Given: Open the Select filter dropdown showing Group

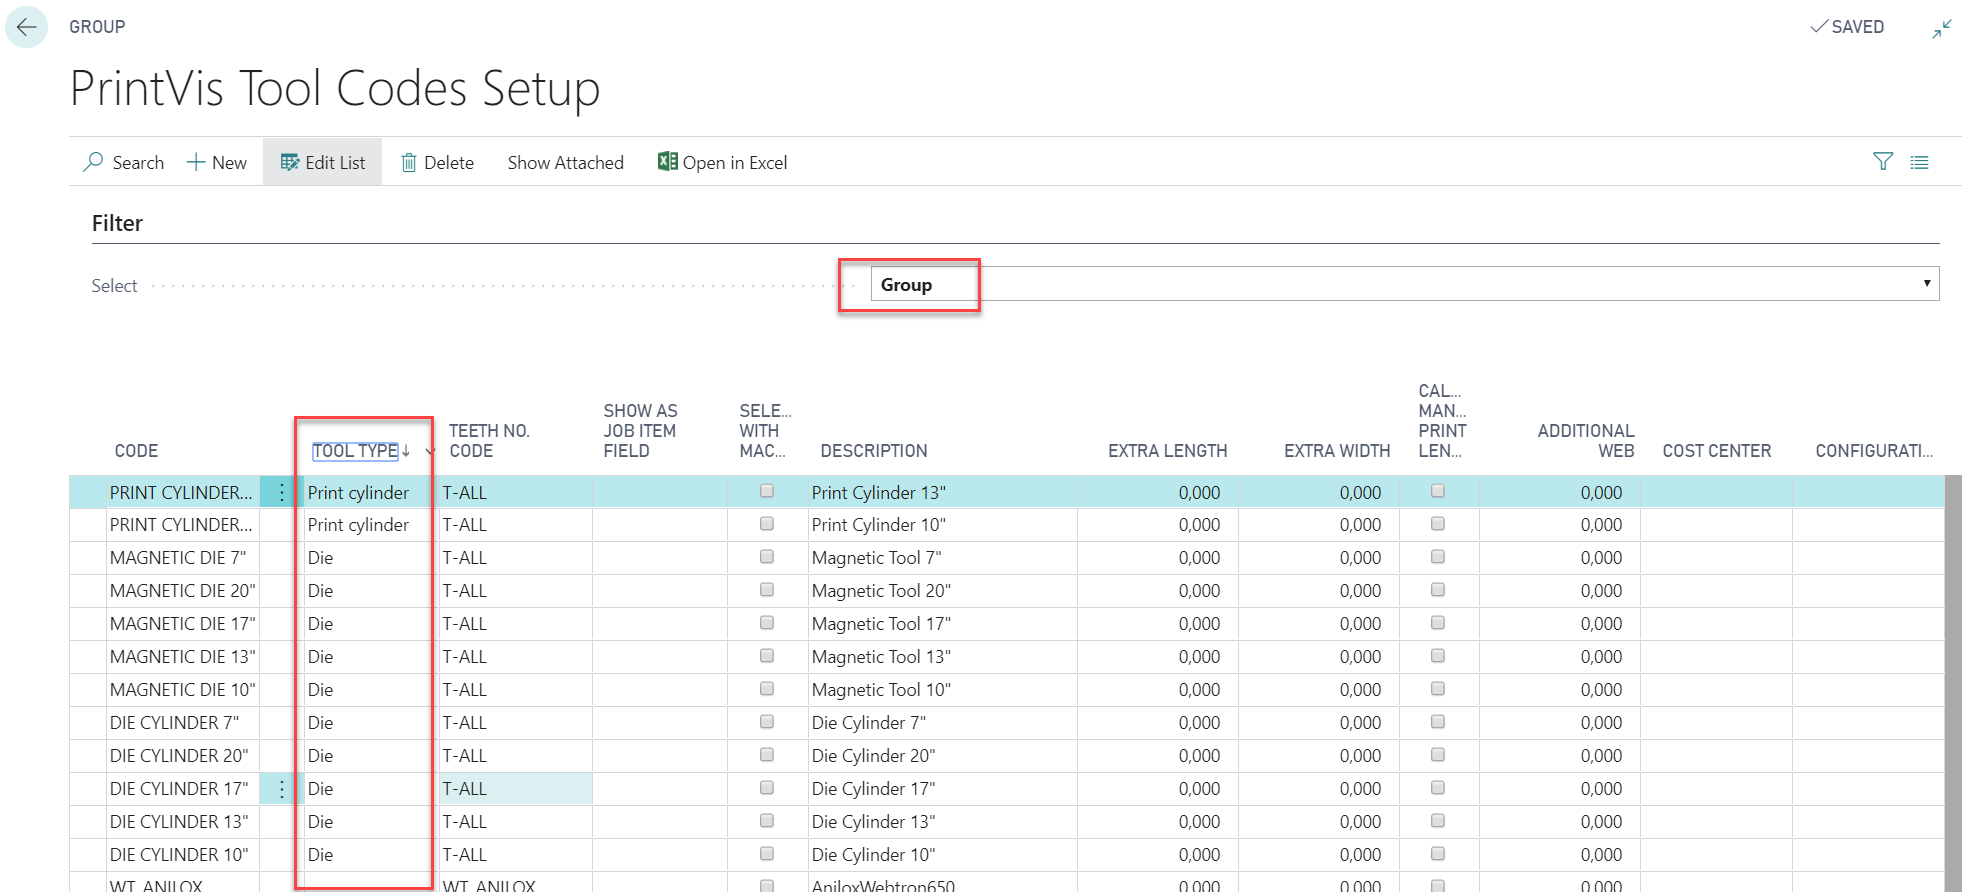Looking at the screenshot, I should [1405, 284].
